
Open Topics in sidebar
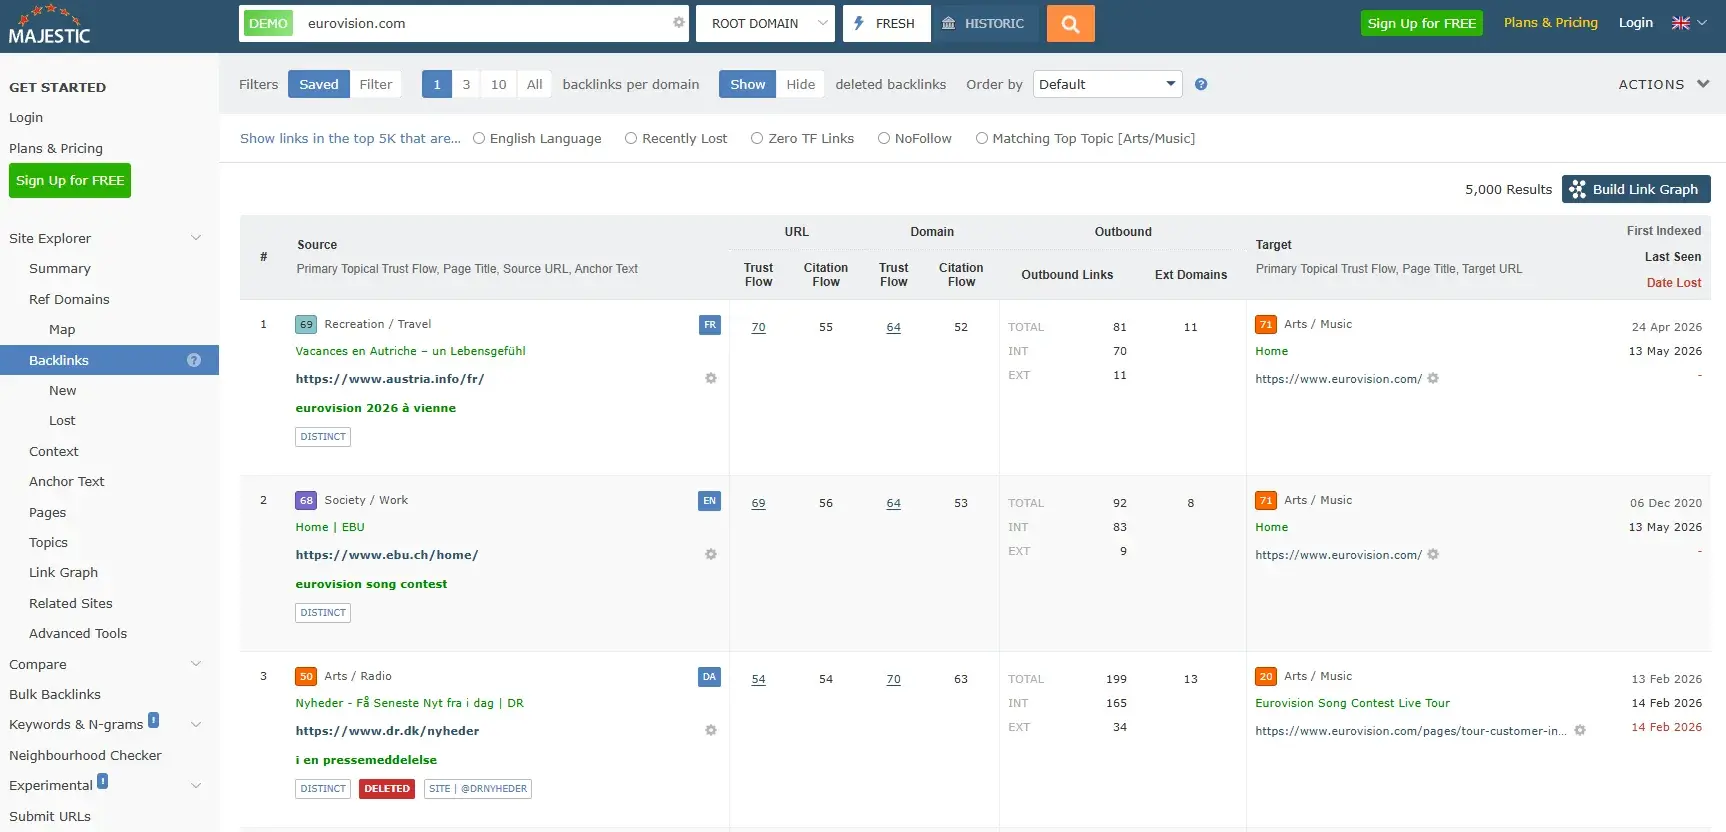[48, 542]
